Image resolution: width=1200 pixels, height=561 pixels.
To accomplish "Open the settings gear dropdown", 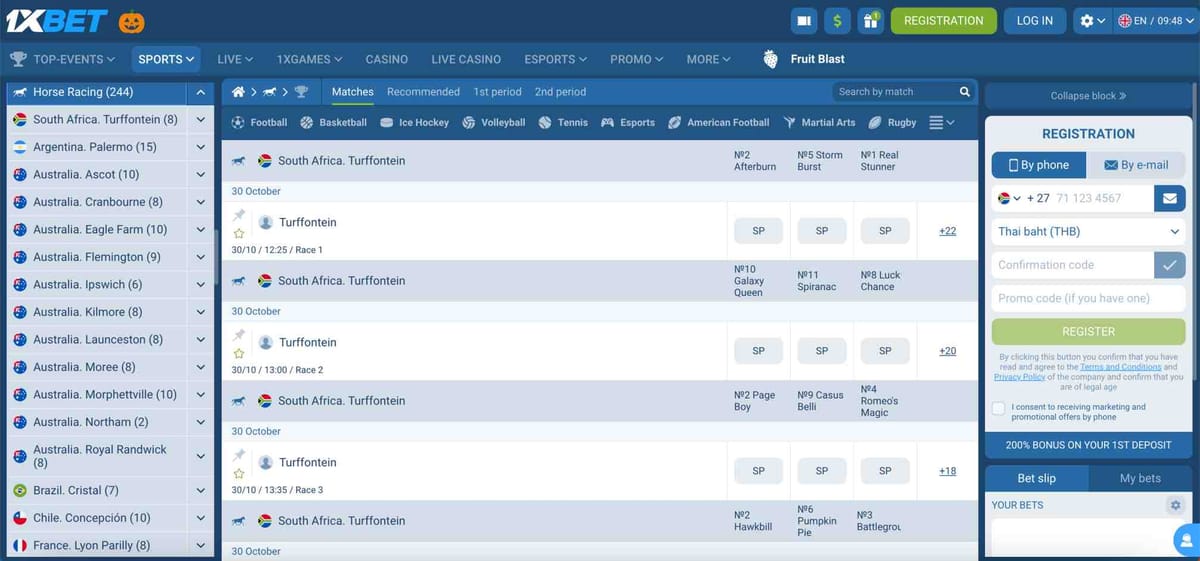I will pos(1092,20).
